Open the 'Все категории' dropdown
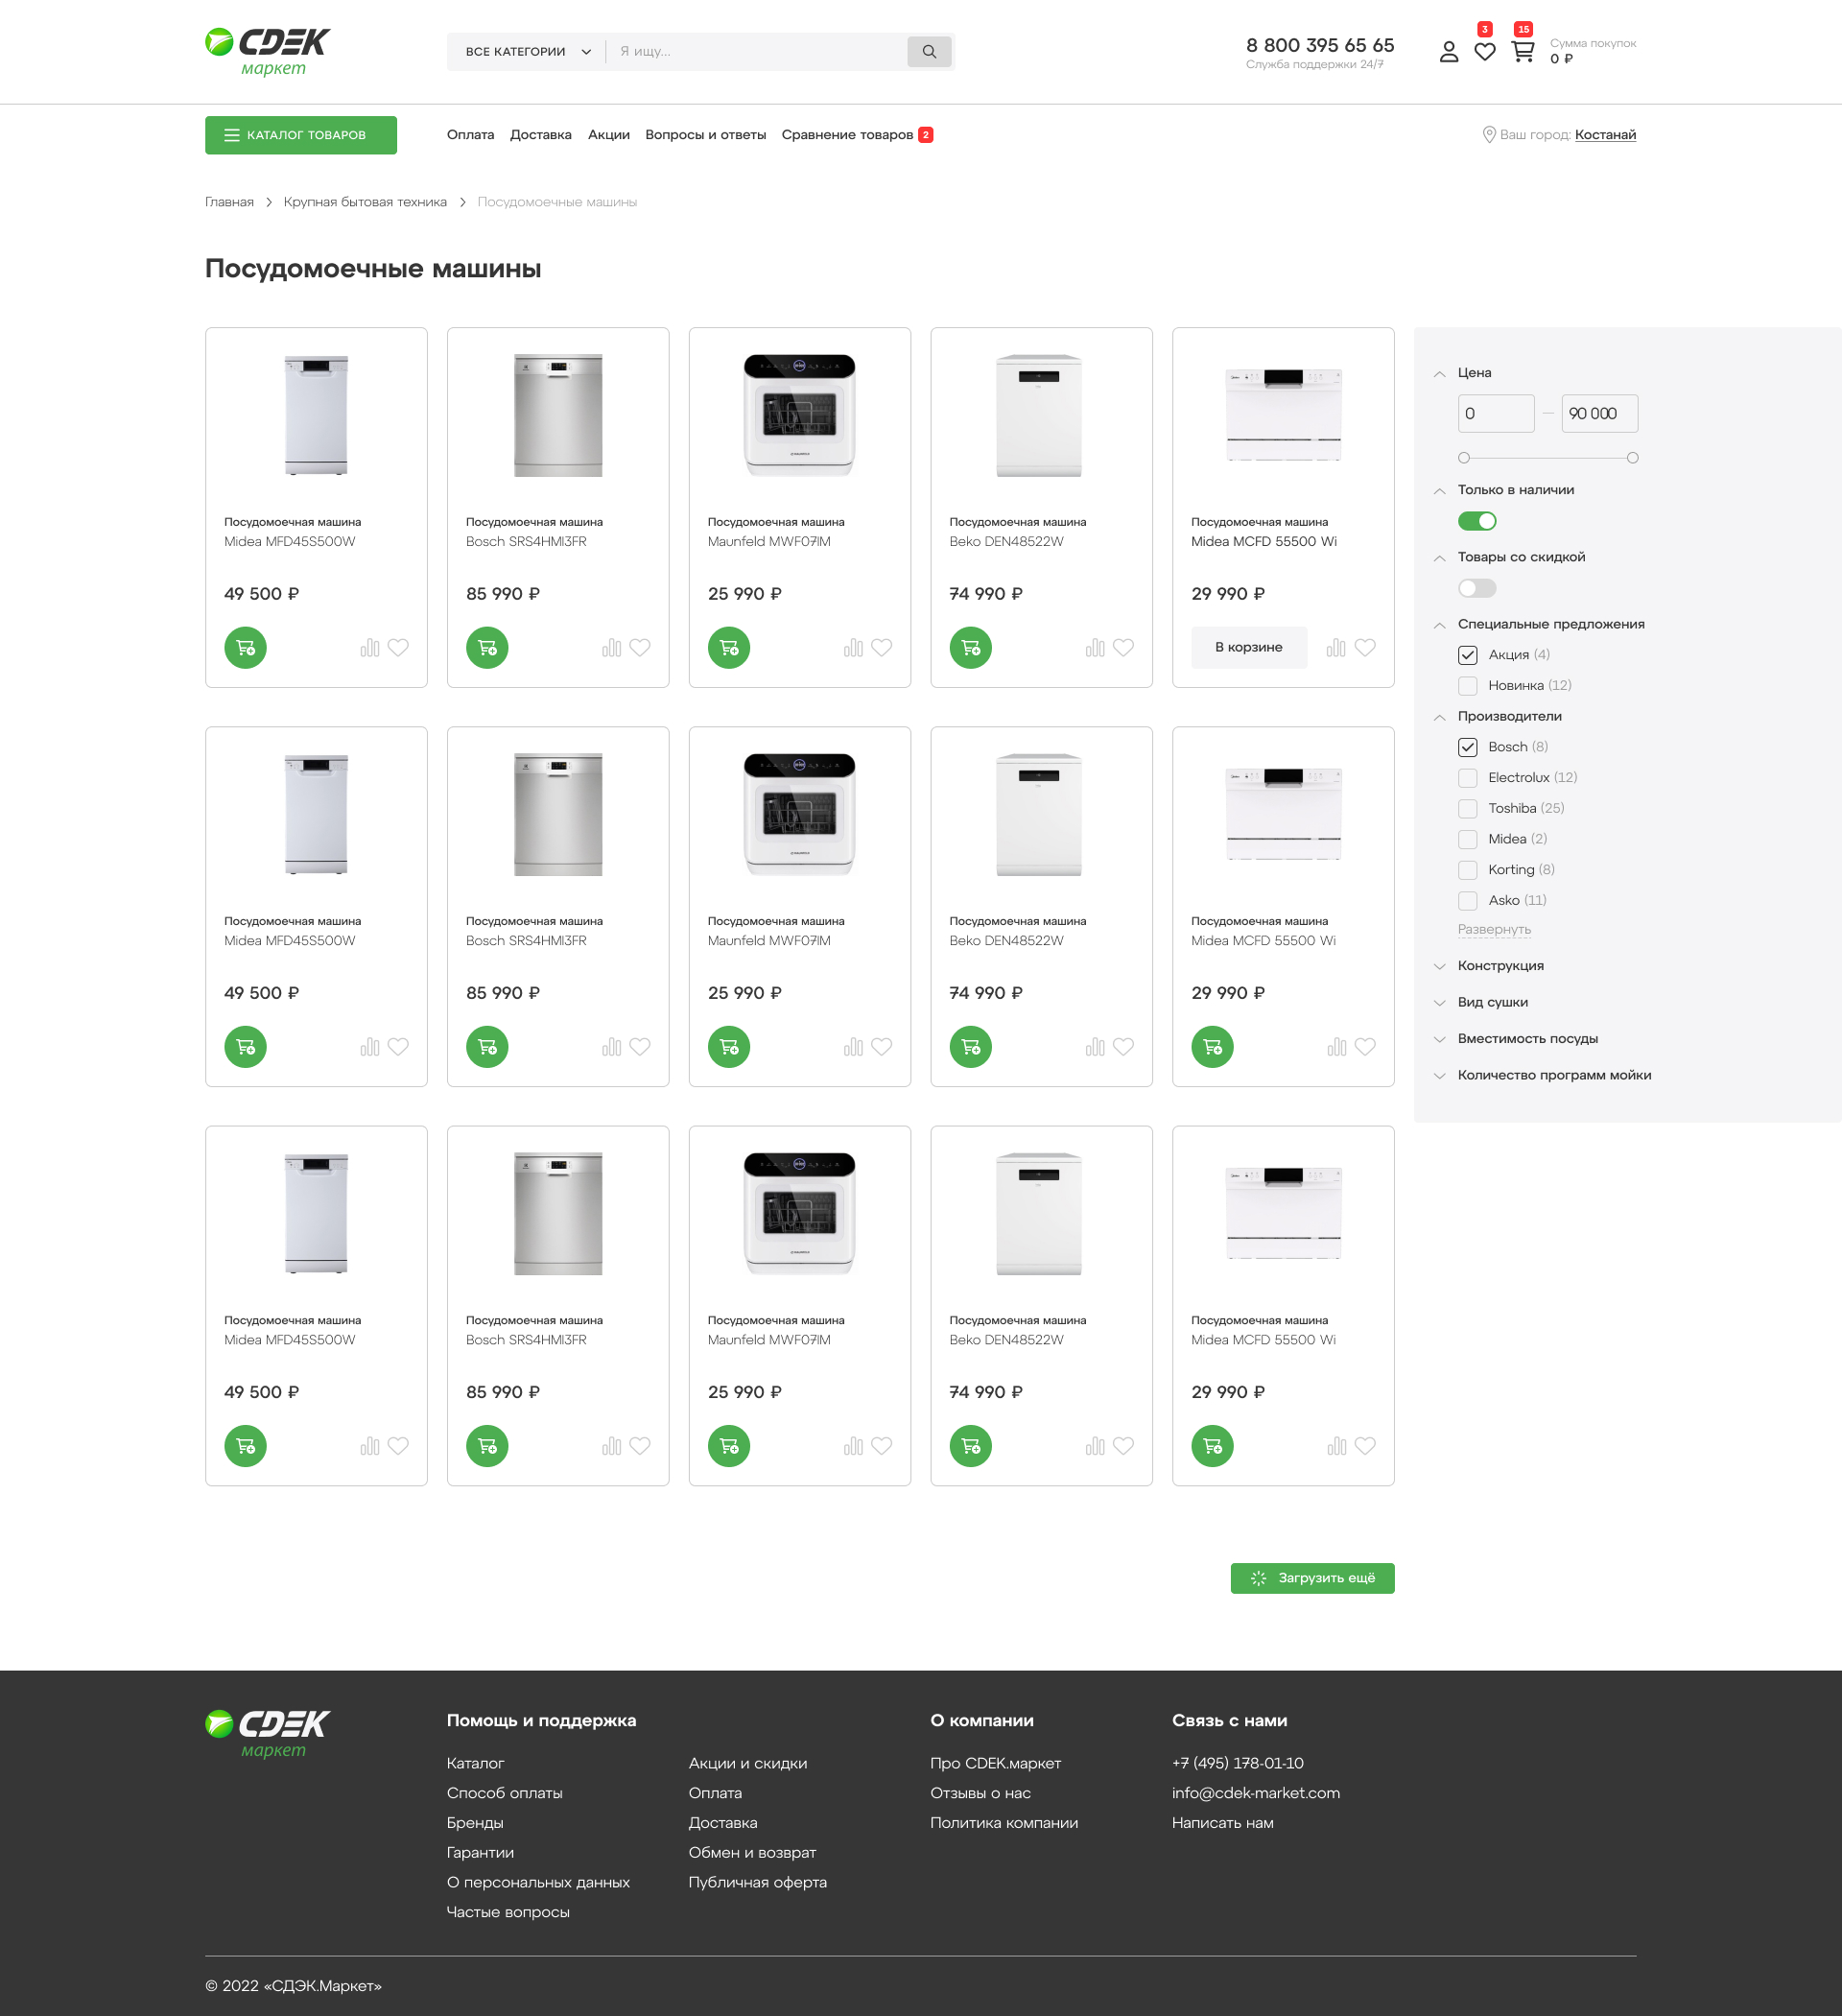The width and height of the screenshot is (1842, 2016). [527, 52]
